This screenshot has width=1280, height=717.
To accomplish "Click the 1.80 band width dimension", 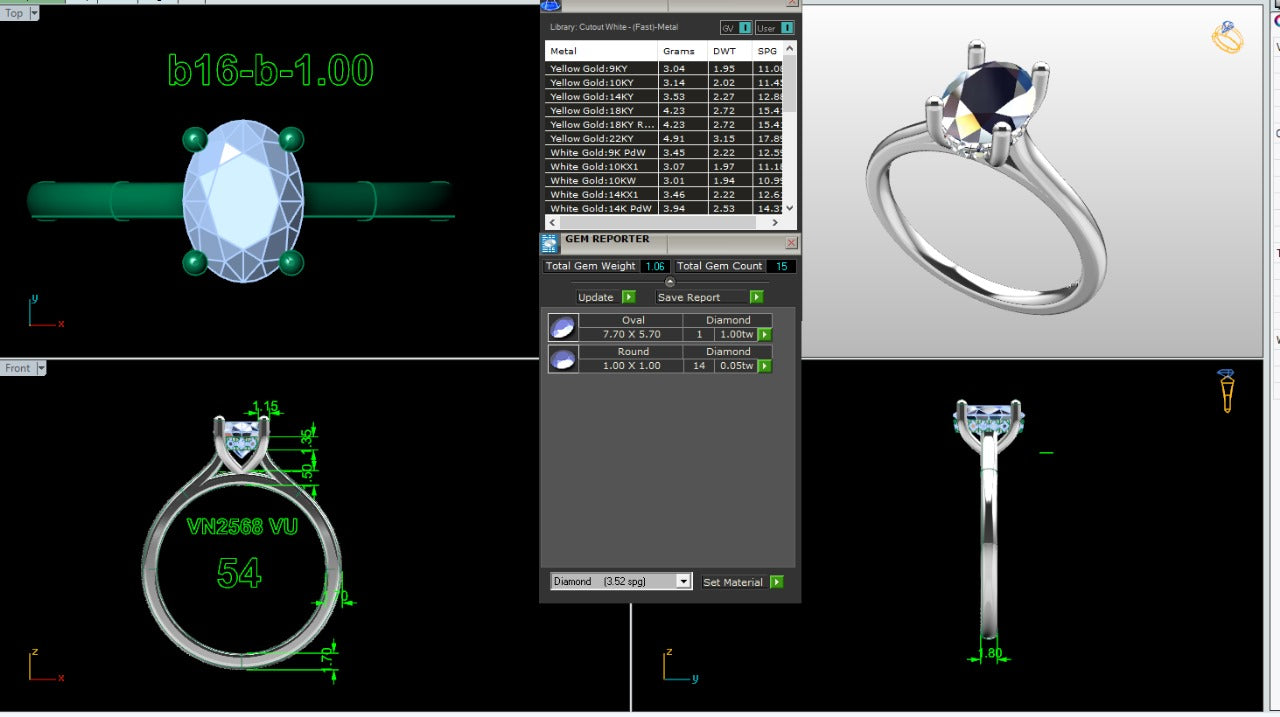I will click(x=990, y=653).
